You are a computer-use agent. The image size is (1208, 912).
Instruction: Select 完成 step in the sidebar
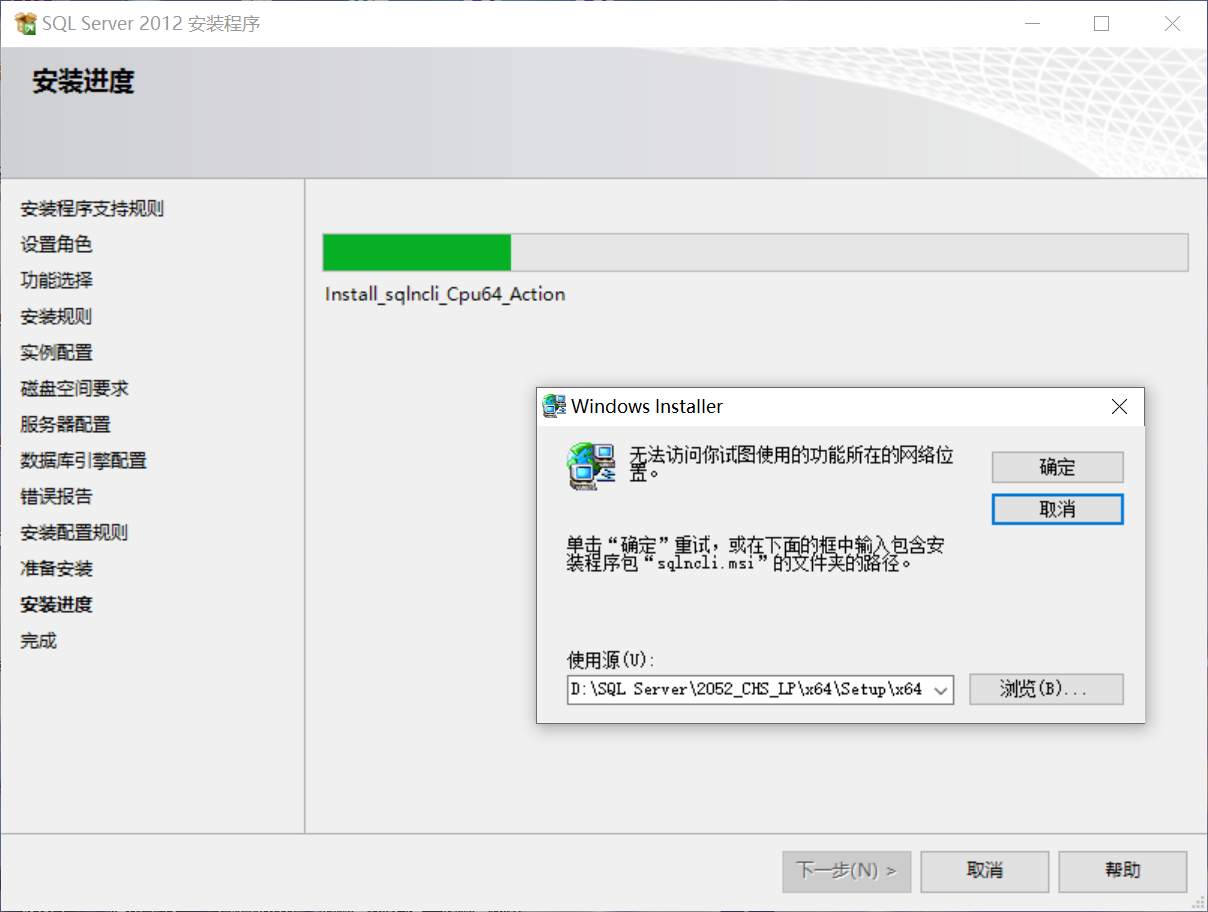[39, 641]
